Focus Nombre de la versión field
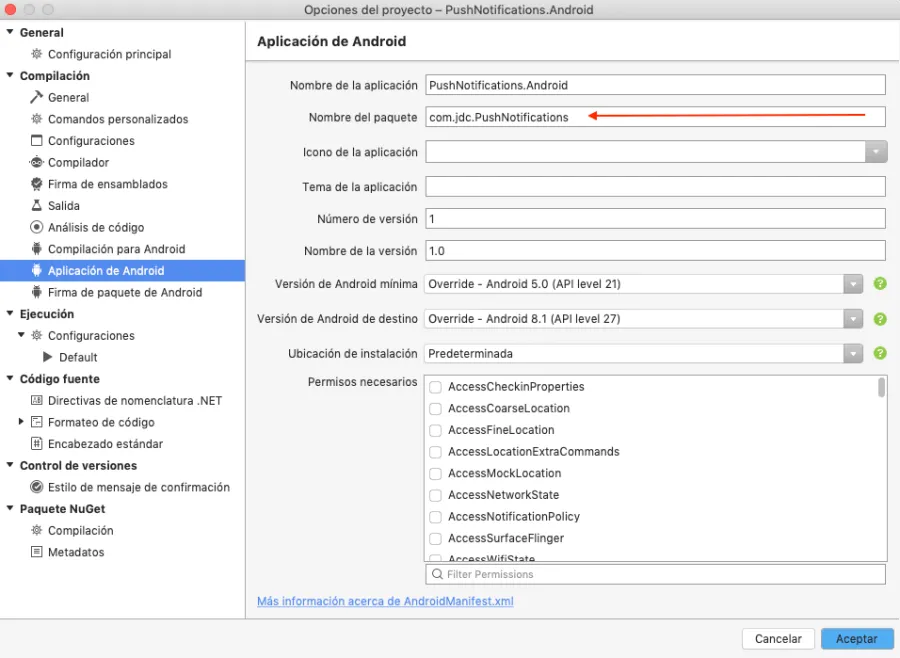Viewport: 900px width, 658px height. pyautogui.click(x=655, y=251)
